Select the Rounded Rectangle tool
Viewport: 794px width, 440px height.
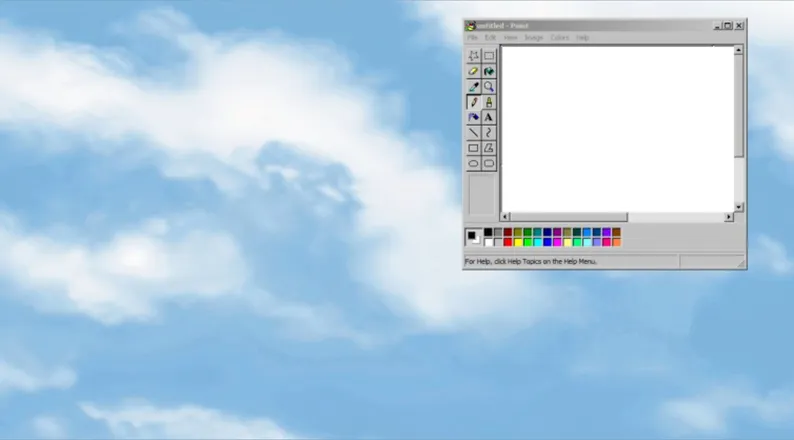(489, 164)
